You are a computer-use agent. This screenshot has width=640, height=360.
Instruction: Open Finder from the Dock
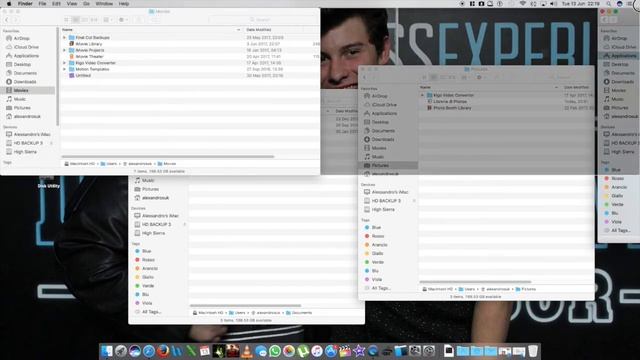(x=107, y=351)
